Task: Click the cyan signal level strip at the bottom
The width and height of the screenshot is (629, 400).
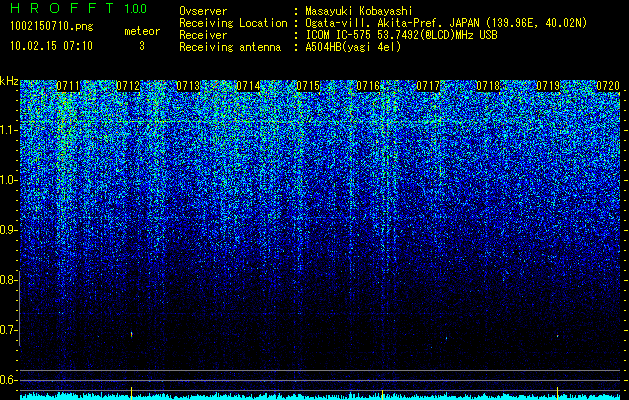Action: (320, 396)
